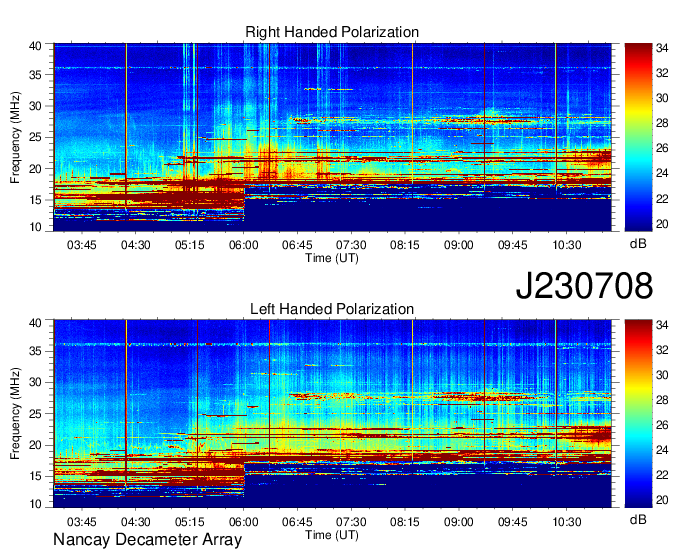
Task: Click inside the Right Handed Polarization spectrogram
Action: pyautogui.click(x=332, y=137)
